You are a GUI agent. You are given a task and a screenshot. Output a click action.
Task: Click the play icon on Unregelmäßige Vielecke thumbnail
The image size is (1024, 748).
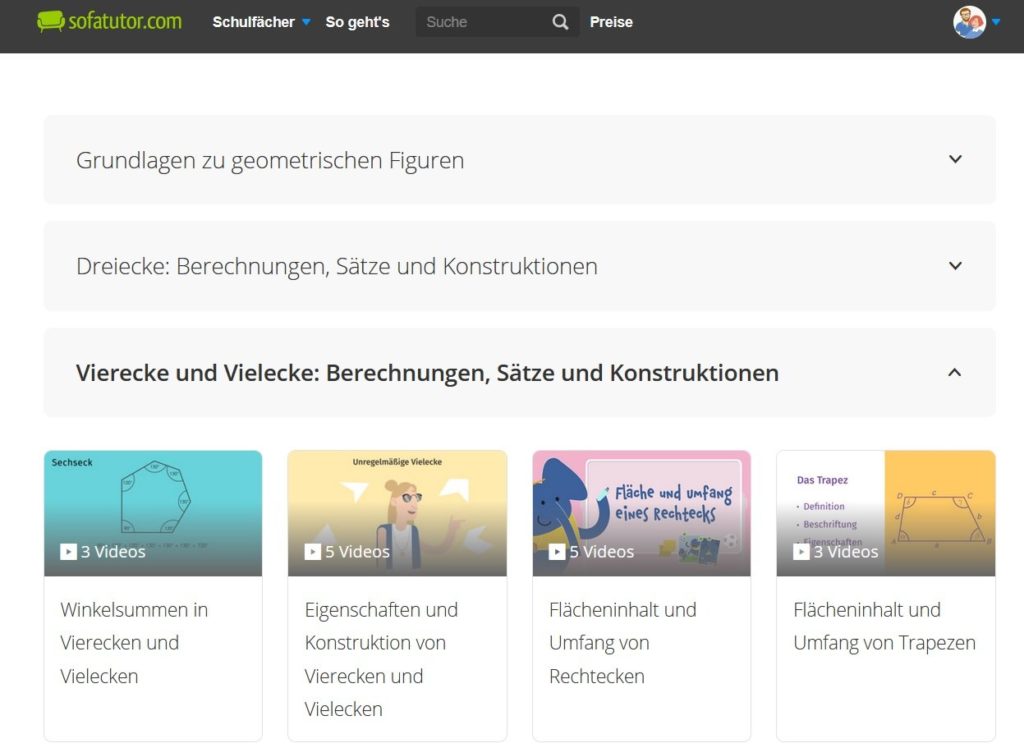(x=311, y=551)
